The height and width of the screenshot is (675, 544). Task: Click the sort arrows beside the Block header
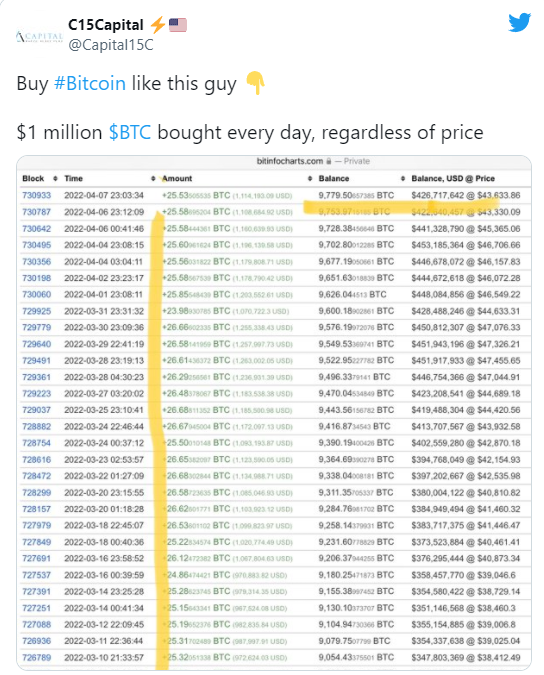tap(55, 178)
